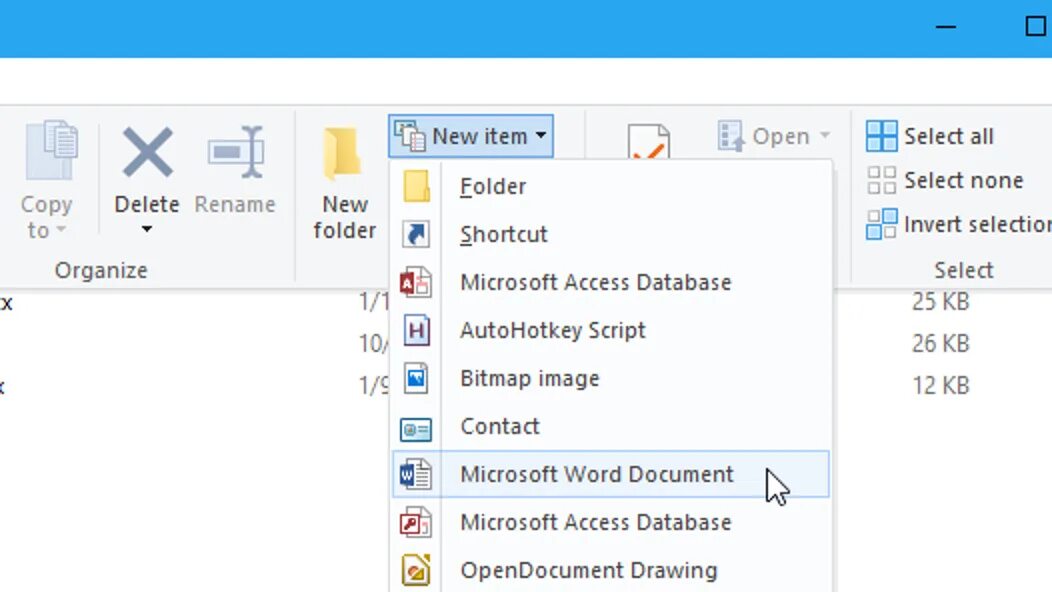Click the OpenDocument Drawing icon
This screenshot has width=1052, height=592.
(416, 571)
